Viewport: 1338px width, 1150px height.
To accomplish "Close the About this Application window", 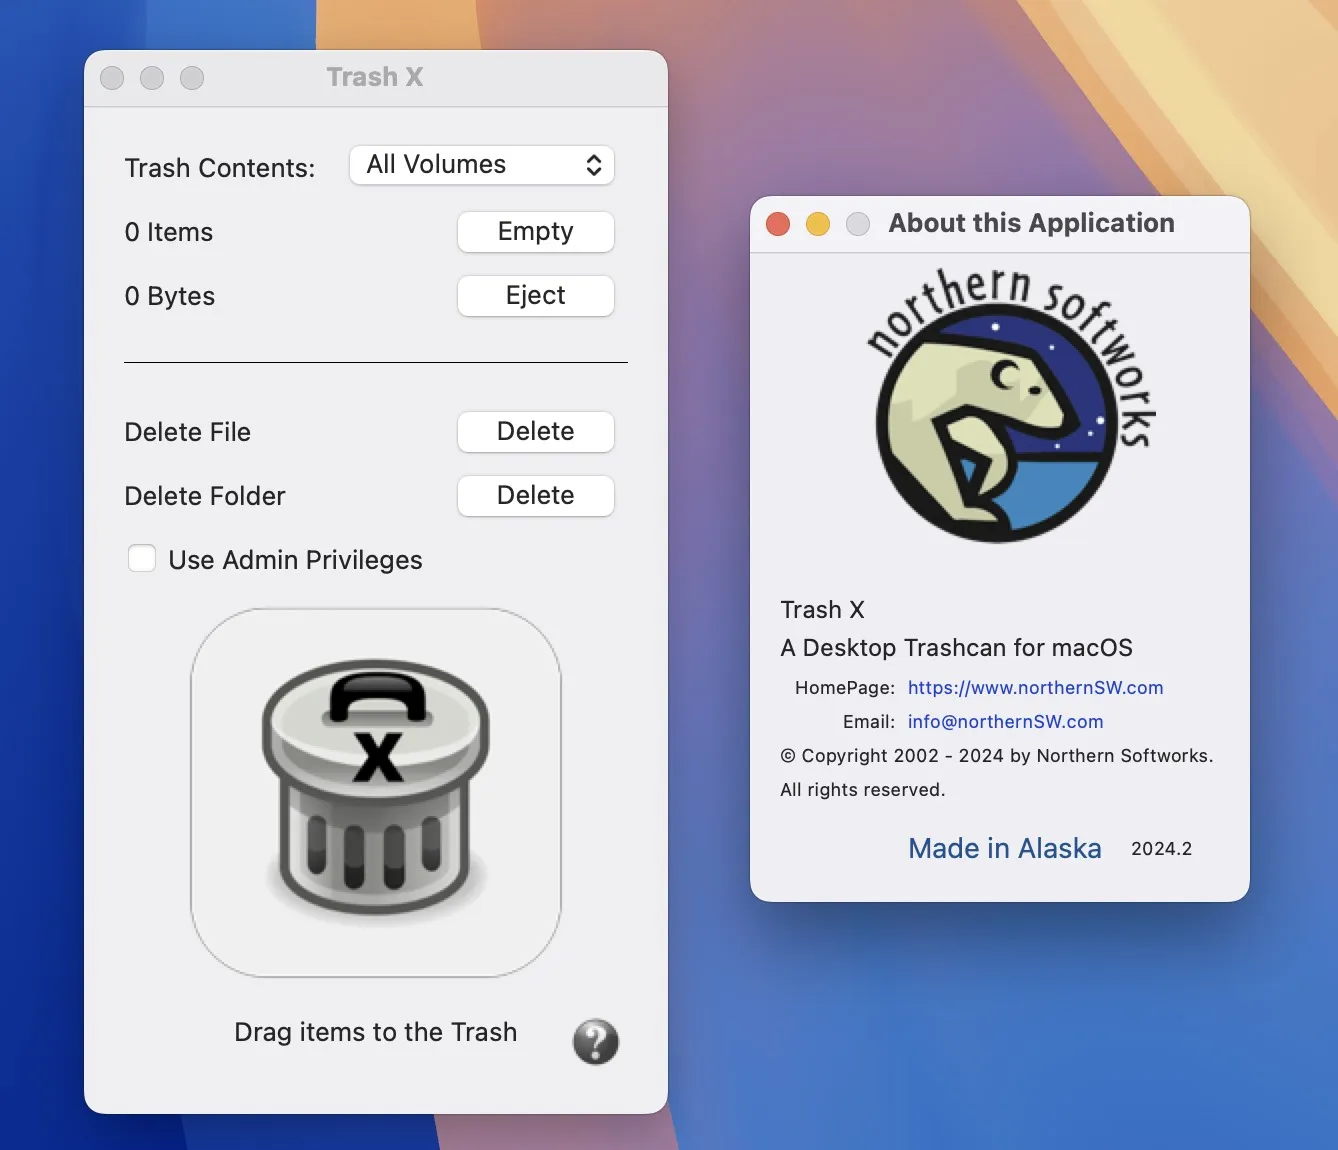I will coord(778,224).
